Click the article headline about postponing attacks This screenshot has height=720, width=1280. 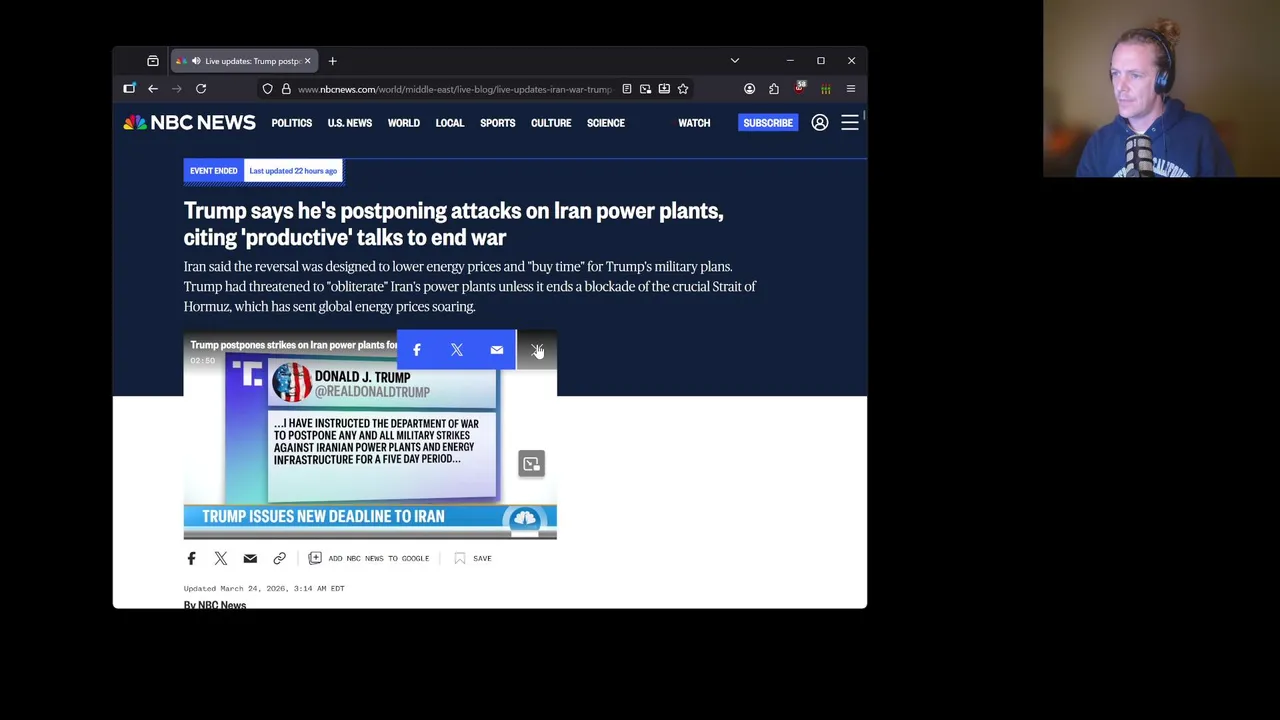pos(453,223)
